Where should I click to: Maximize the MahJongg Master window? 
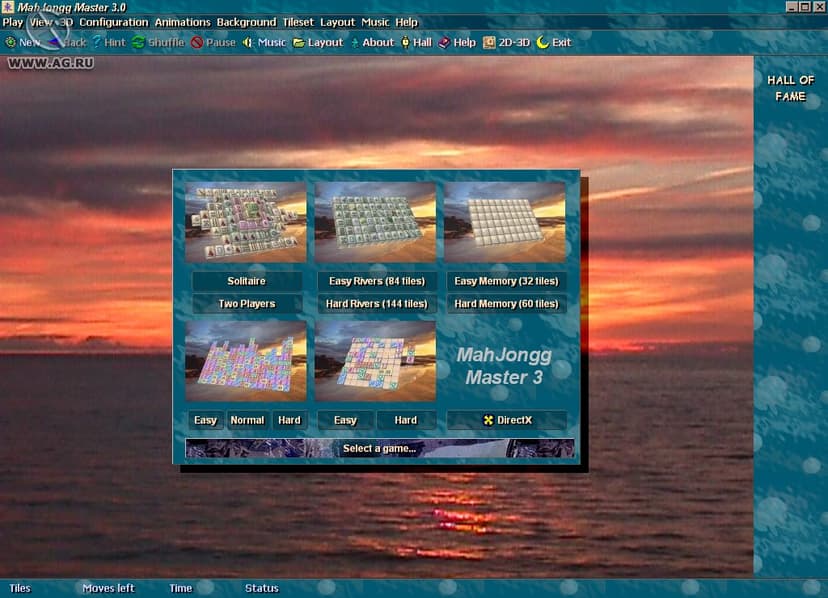[805, 7]
